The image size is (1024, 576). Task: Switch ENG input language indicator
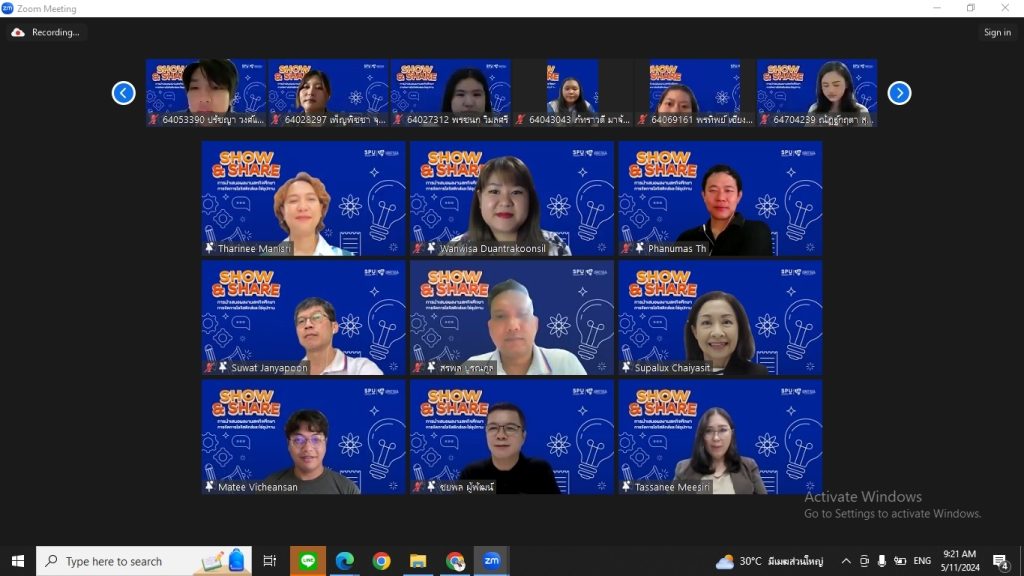(922, 561)
